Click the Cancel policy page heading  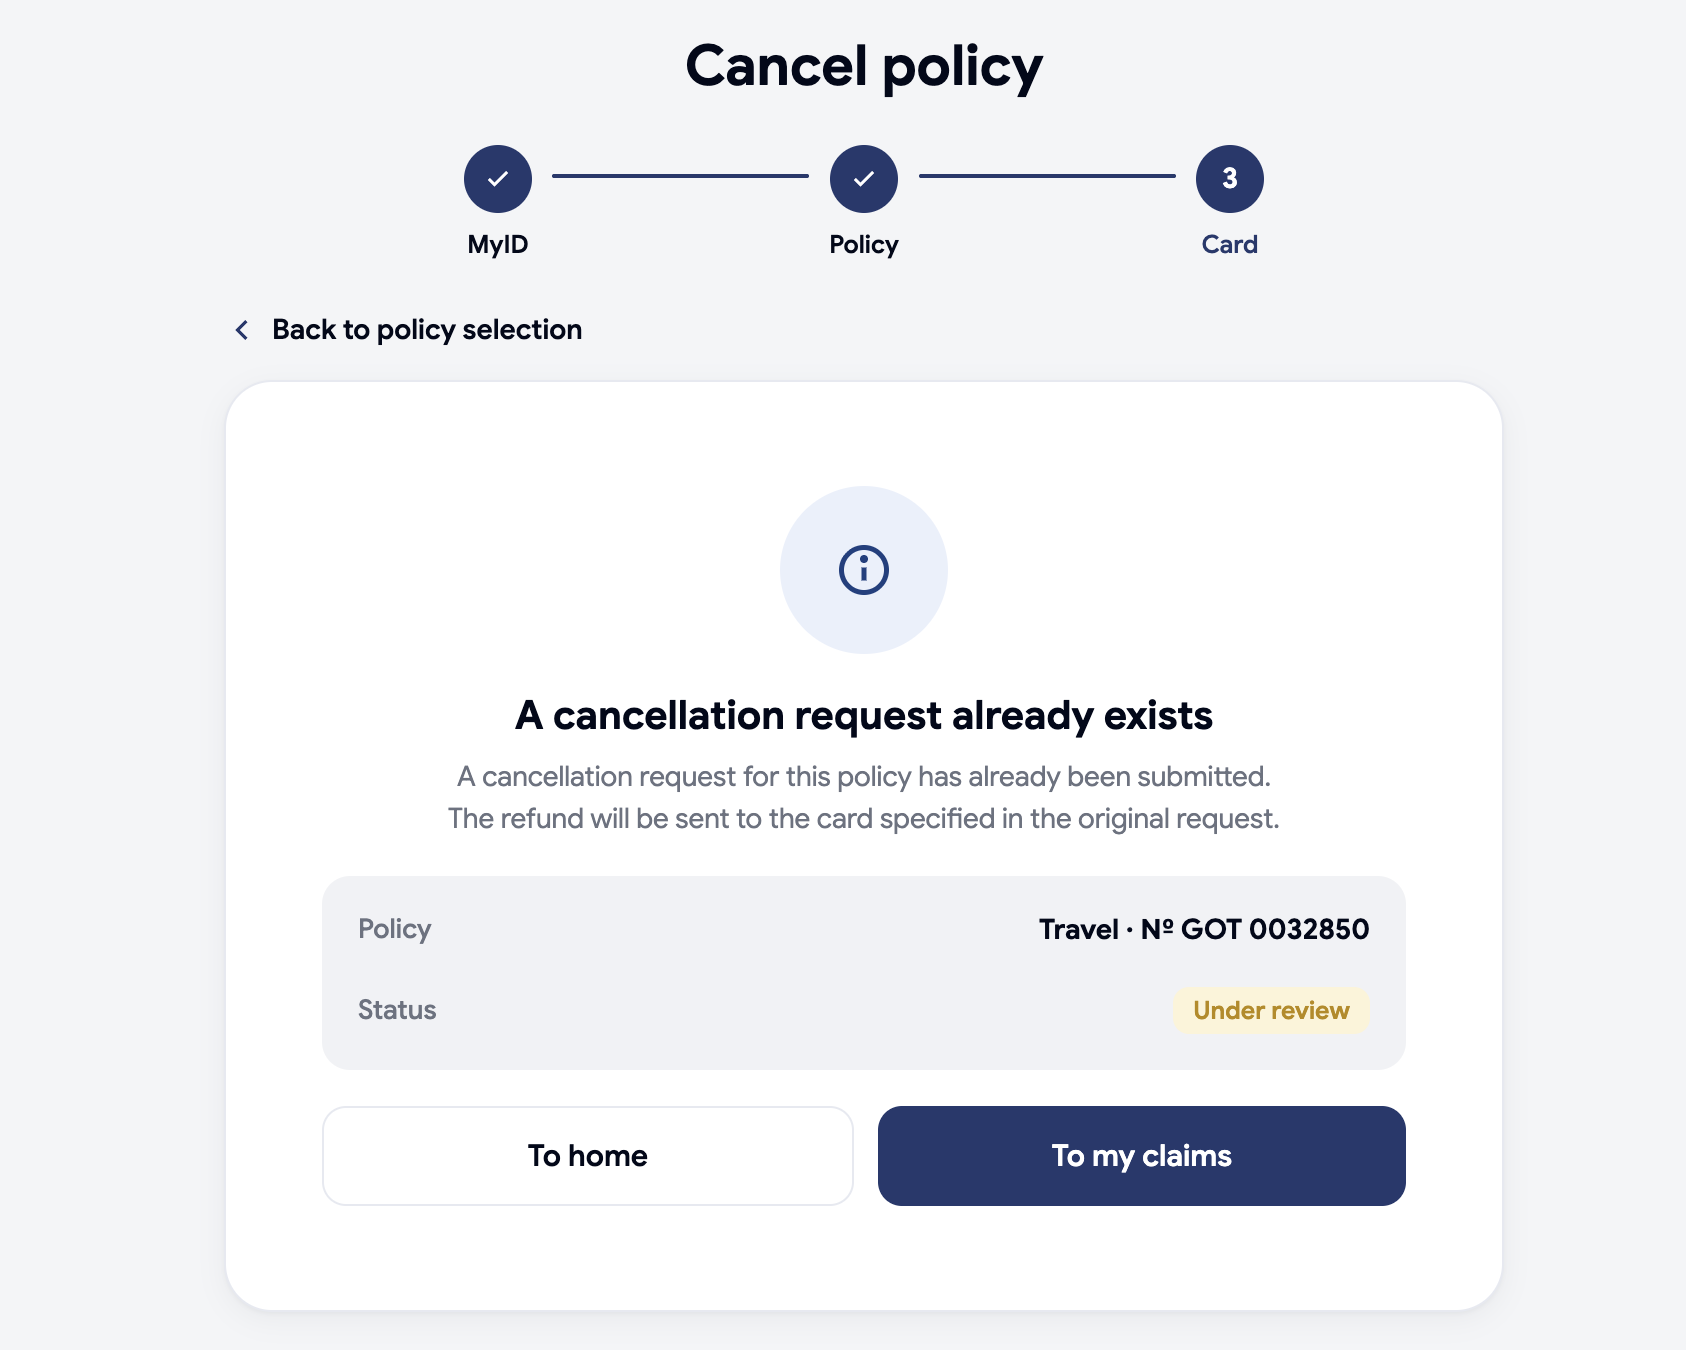(x=864, y=67)
